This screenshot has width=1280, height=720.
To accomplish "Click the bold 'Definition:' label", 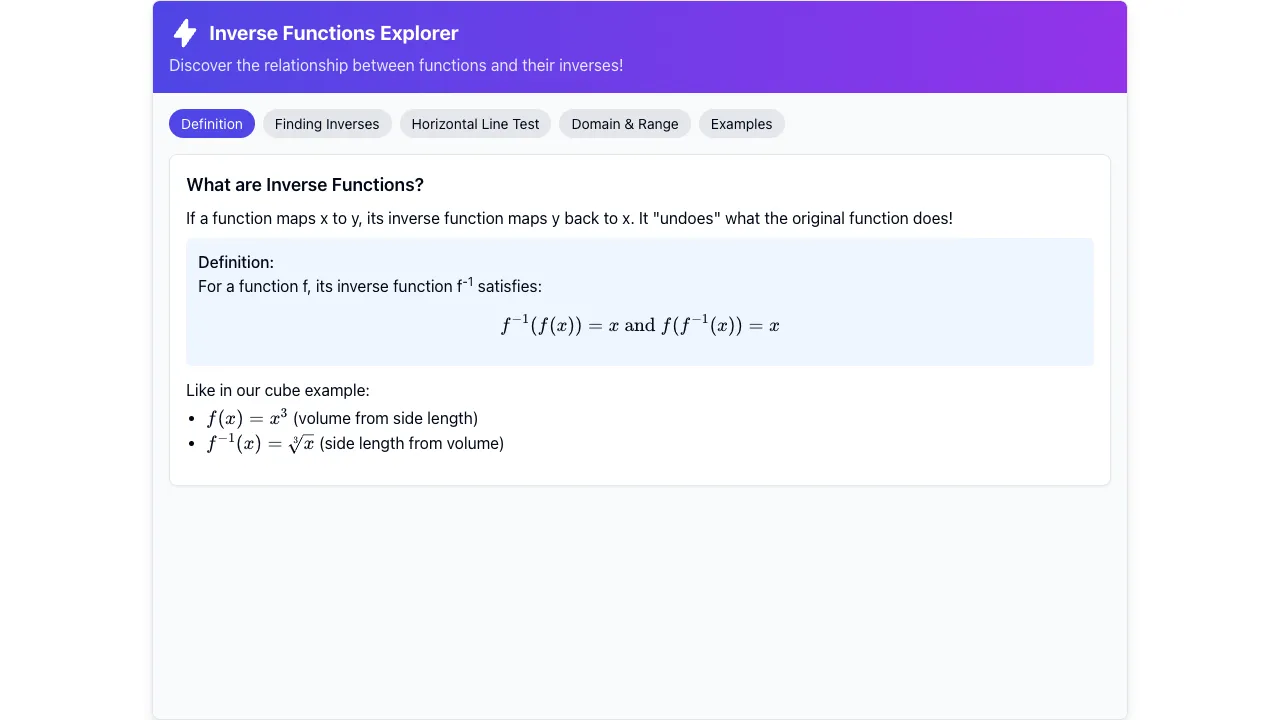I will (x=236, y=262).
